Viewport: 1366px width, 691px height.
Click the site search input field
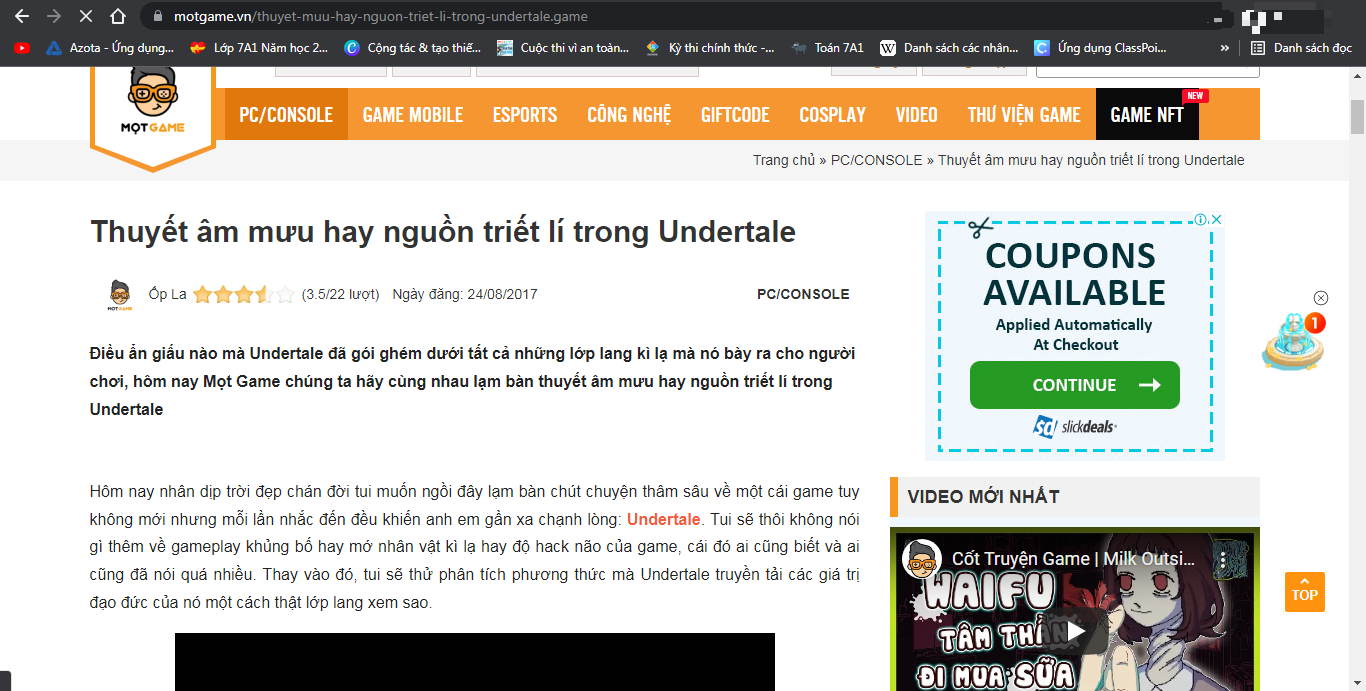coord(1148,70)
